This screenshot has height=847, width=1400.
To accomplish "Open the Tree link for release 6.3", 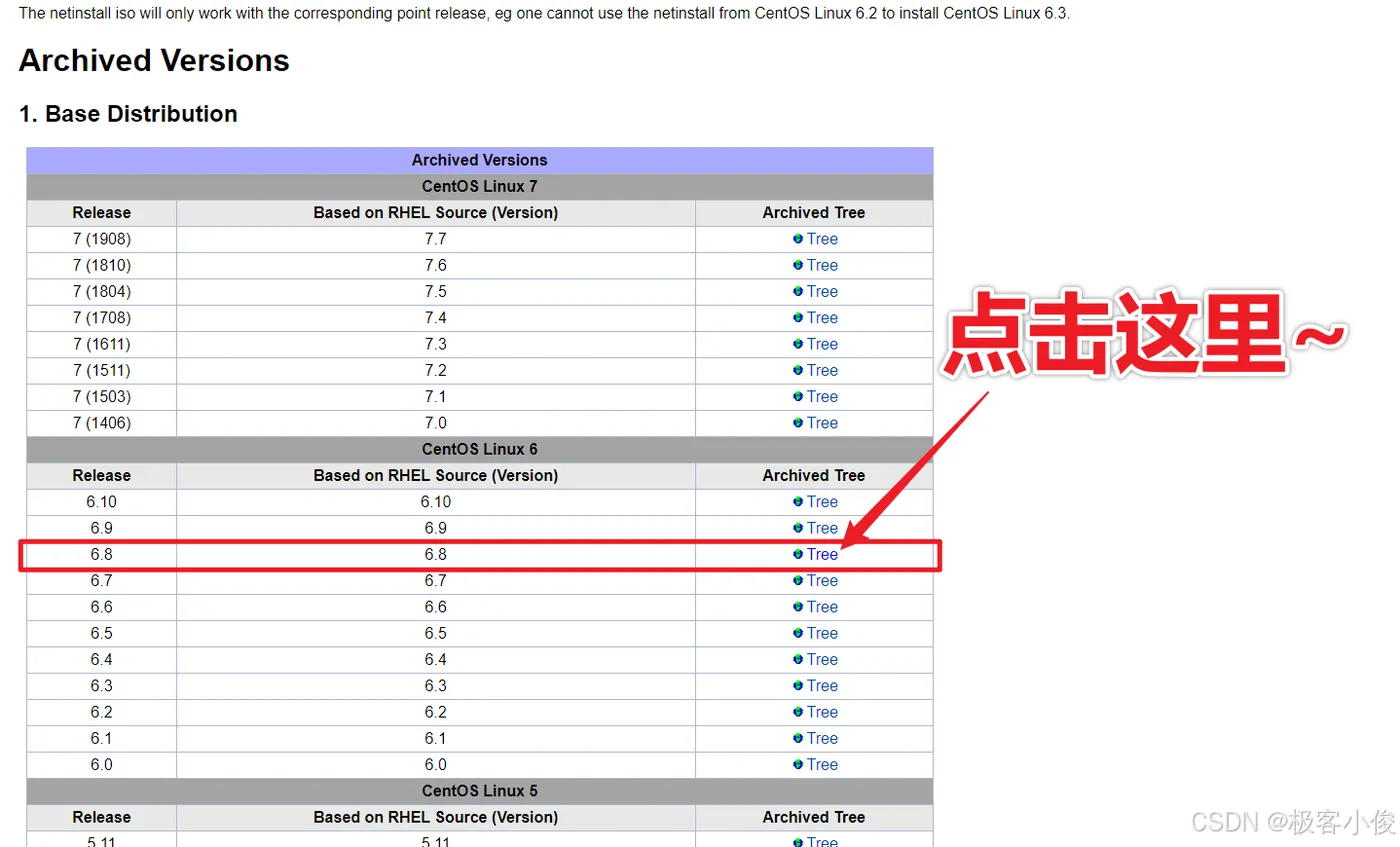I will (822, 686).
